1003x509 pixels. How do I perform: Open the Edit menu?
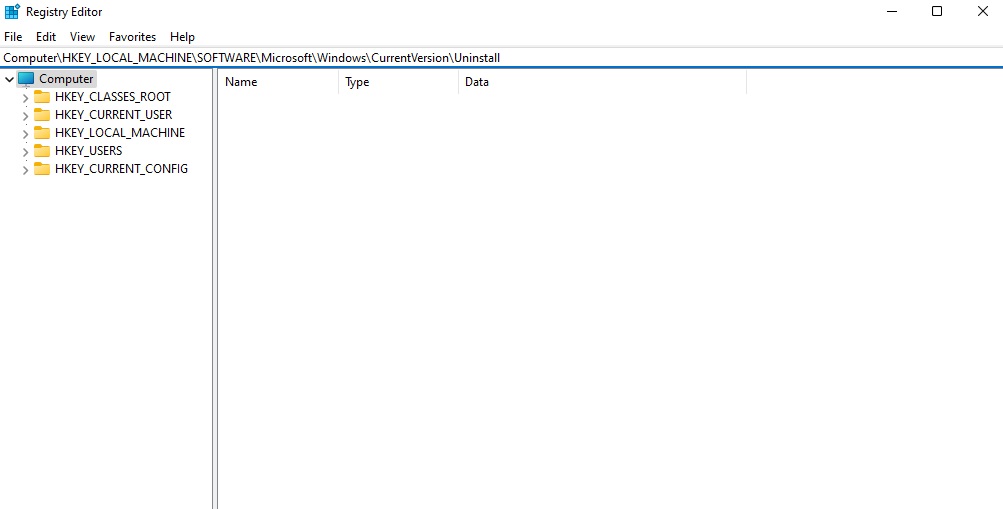pyautogui.click(x=45, y=37)
